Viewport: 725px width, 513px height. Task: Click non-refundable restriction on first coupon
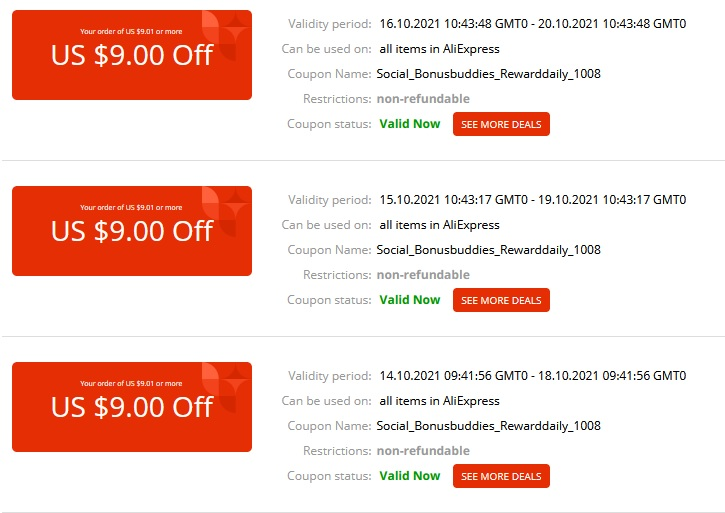pyautogui.click(x=423, y=99)
